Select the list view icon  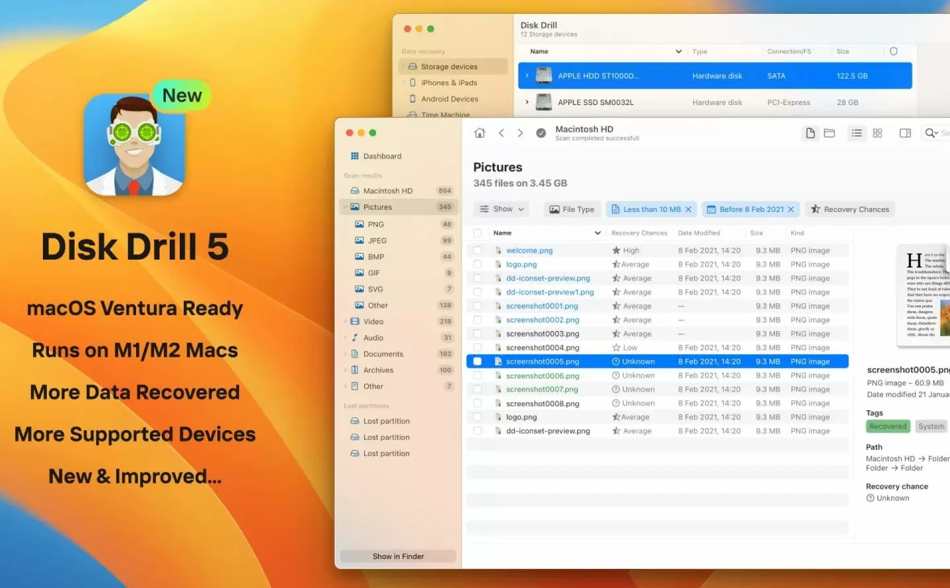[856, 133]
